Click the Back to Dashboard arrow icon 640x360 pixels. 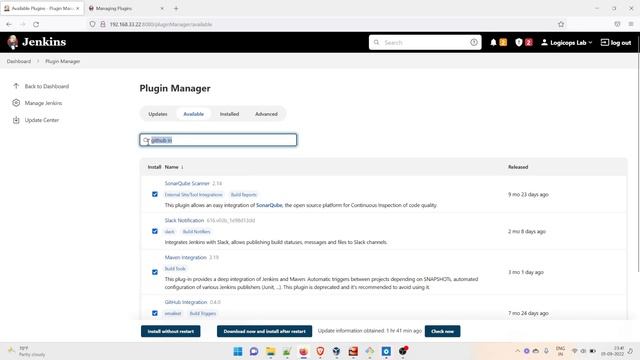pyautogui.click(x=16, y=86)
